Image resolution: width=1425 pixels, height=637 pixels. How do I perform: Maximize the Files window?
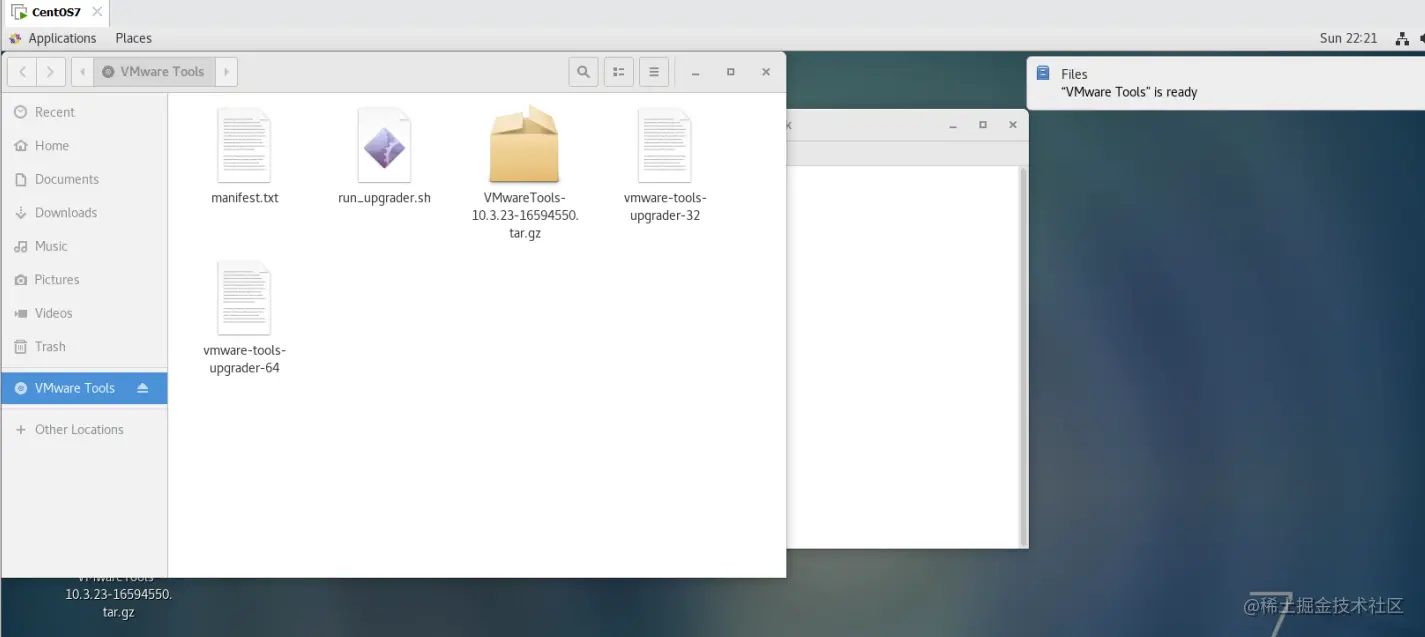(731, 72)
